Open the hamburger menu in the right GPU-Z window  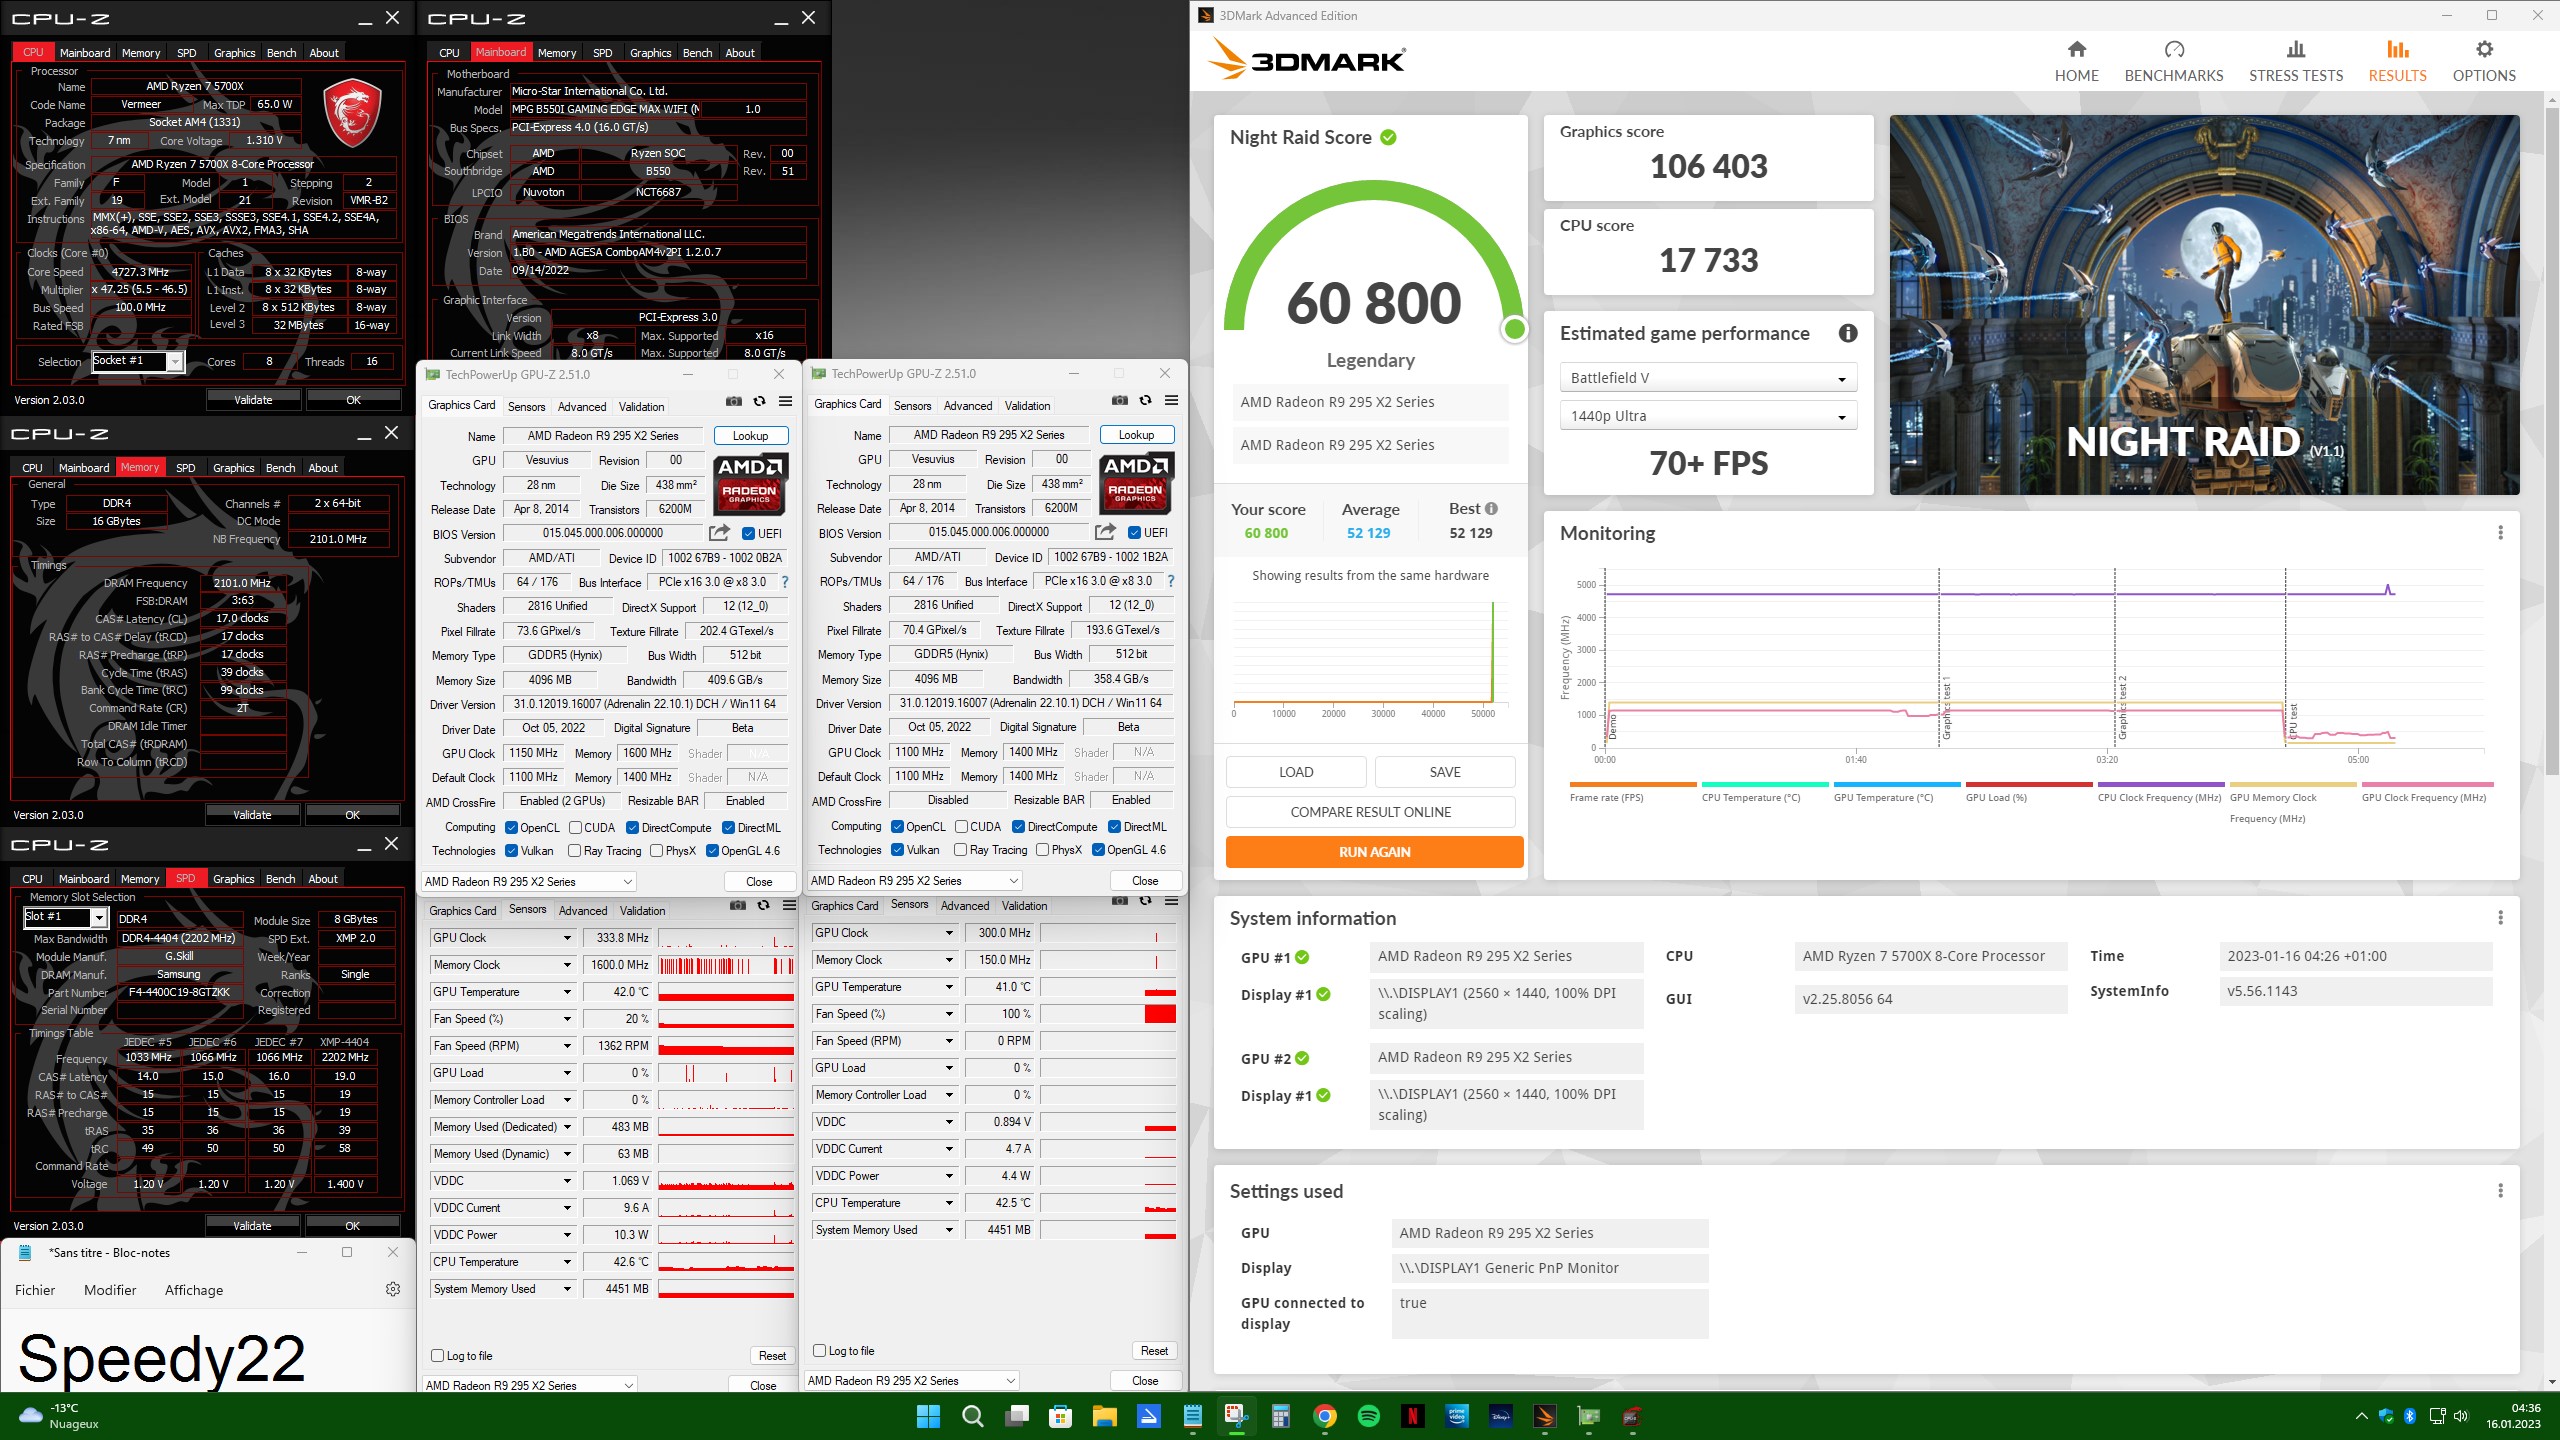click(1172, 401)
